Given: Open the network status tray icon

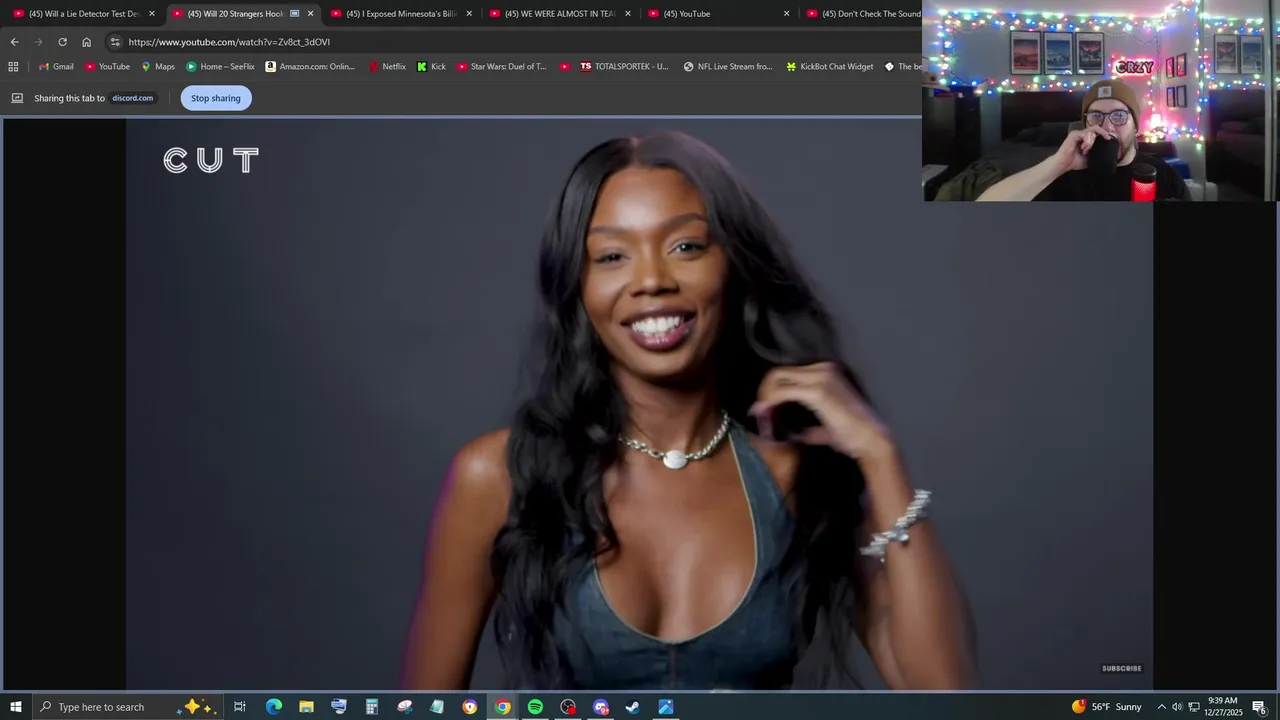Looking at the screenshot, I should pyautogui.click(x=1193, y=707).
